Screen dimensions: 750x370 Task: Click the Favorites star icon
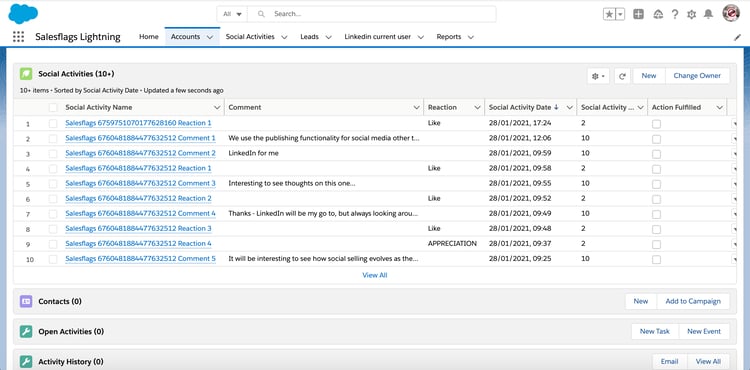(609, 14)
